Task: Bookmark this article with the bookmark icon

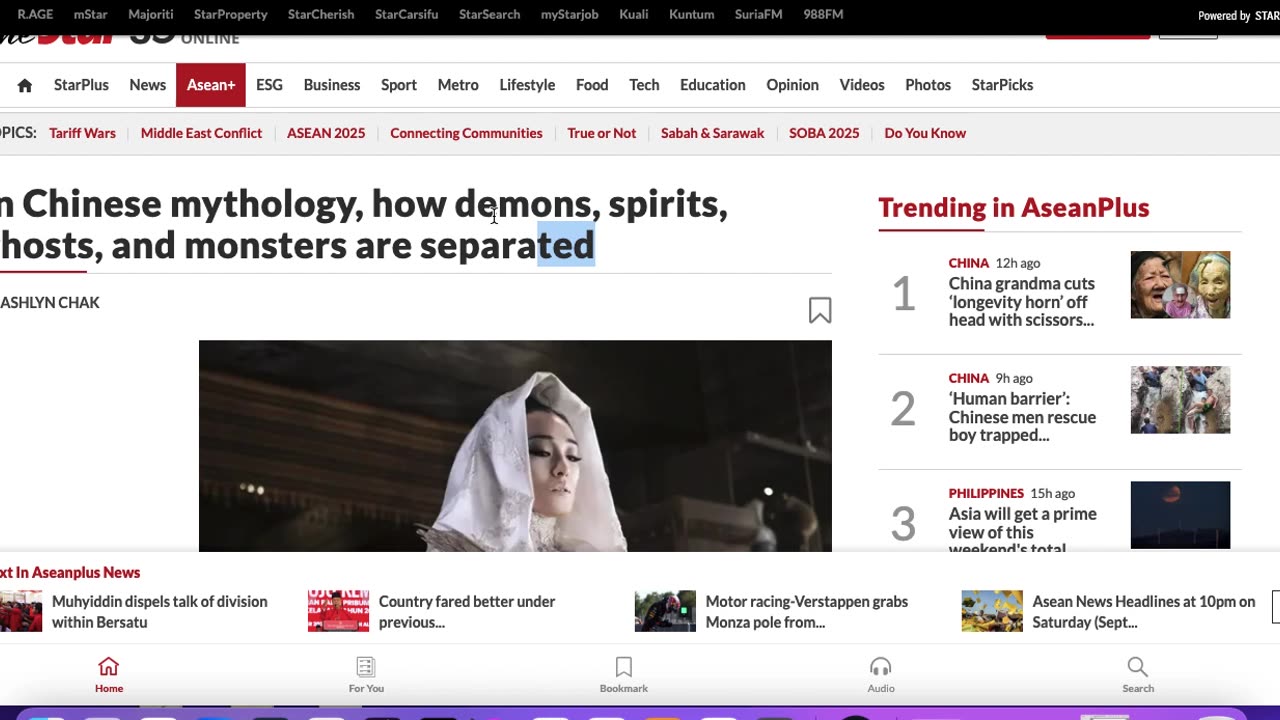Action: 820,310
